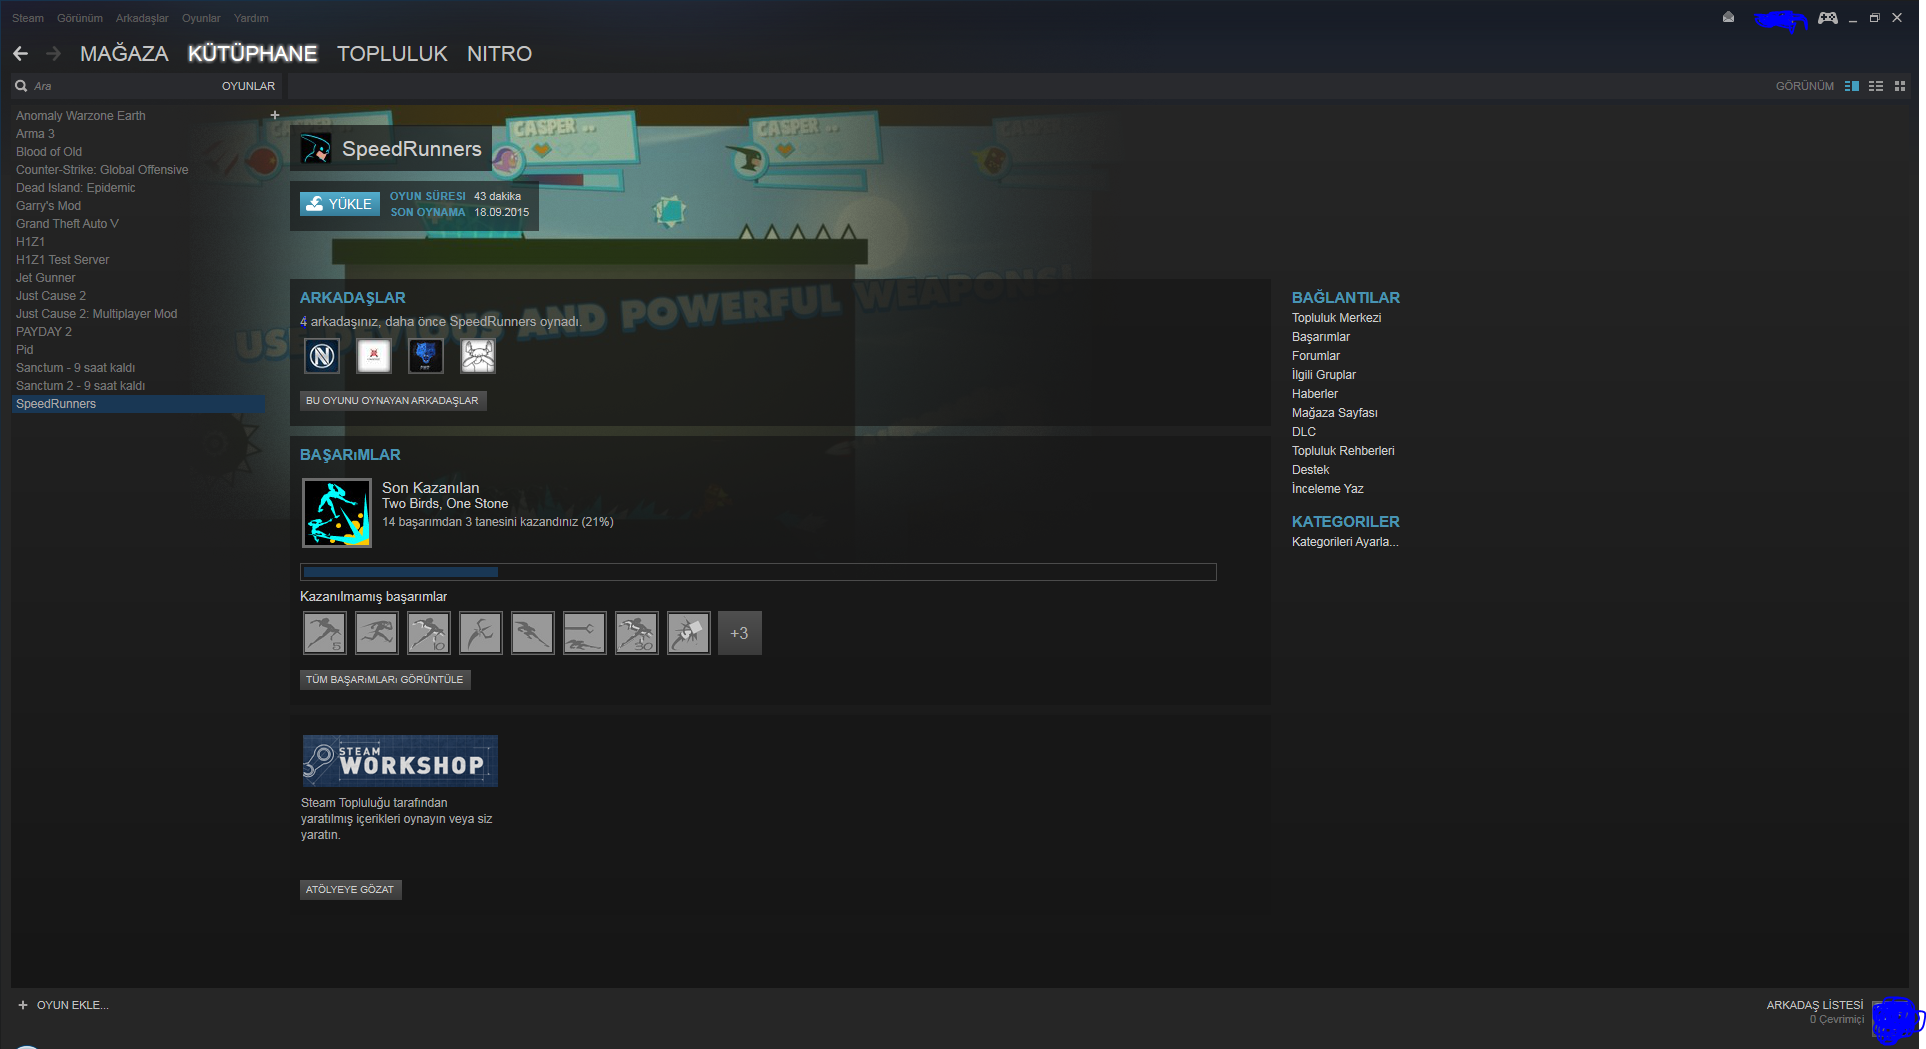Open Forumlar link
The height and width of the screenshot is (1049, 1926).
tap(1316, 356)
